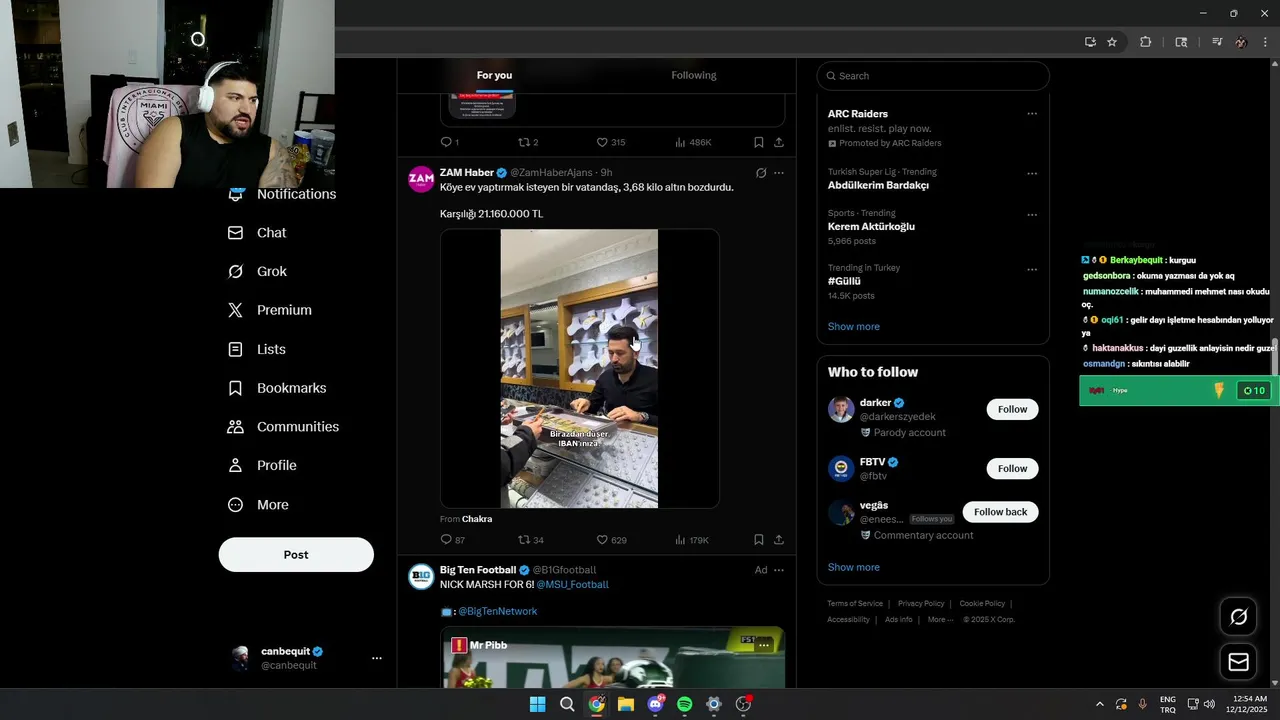Open more options on ZAM Haber post
Image resolution: width=1280 pixels, height=720 pixels.
779,173
